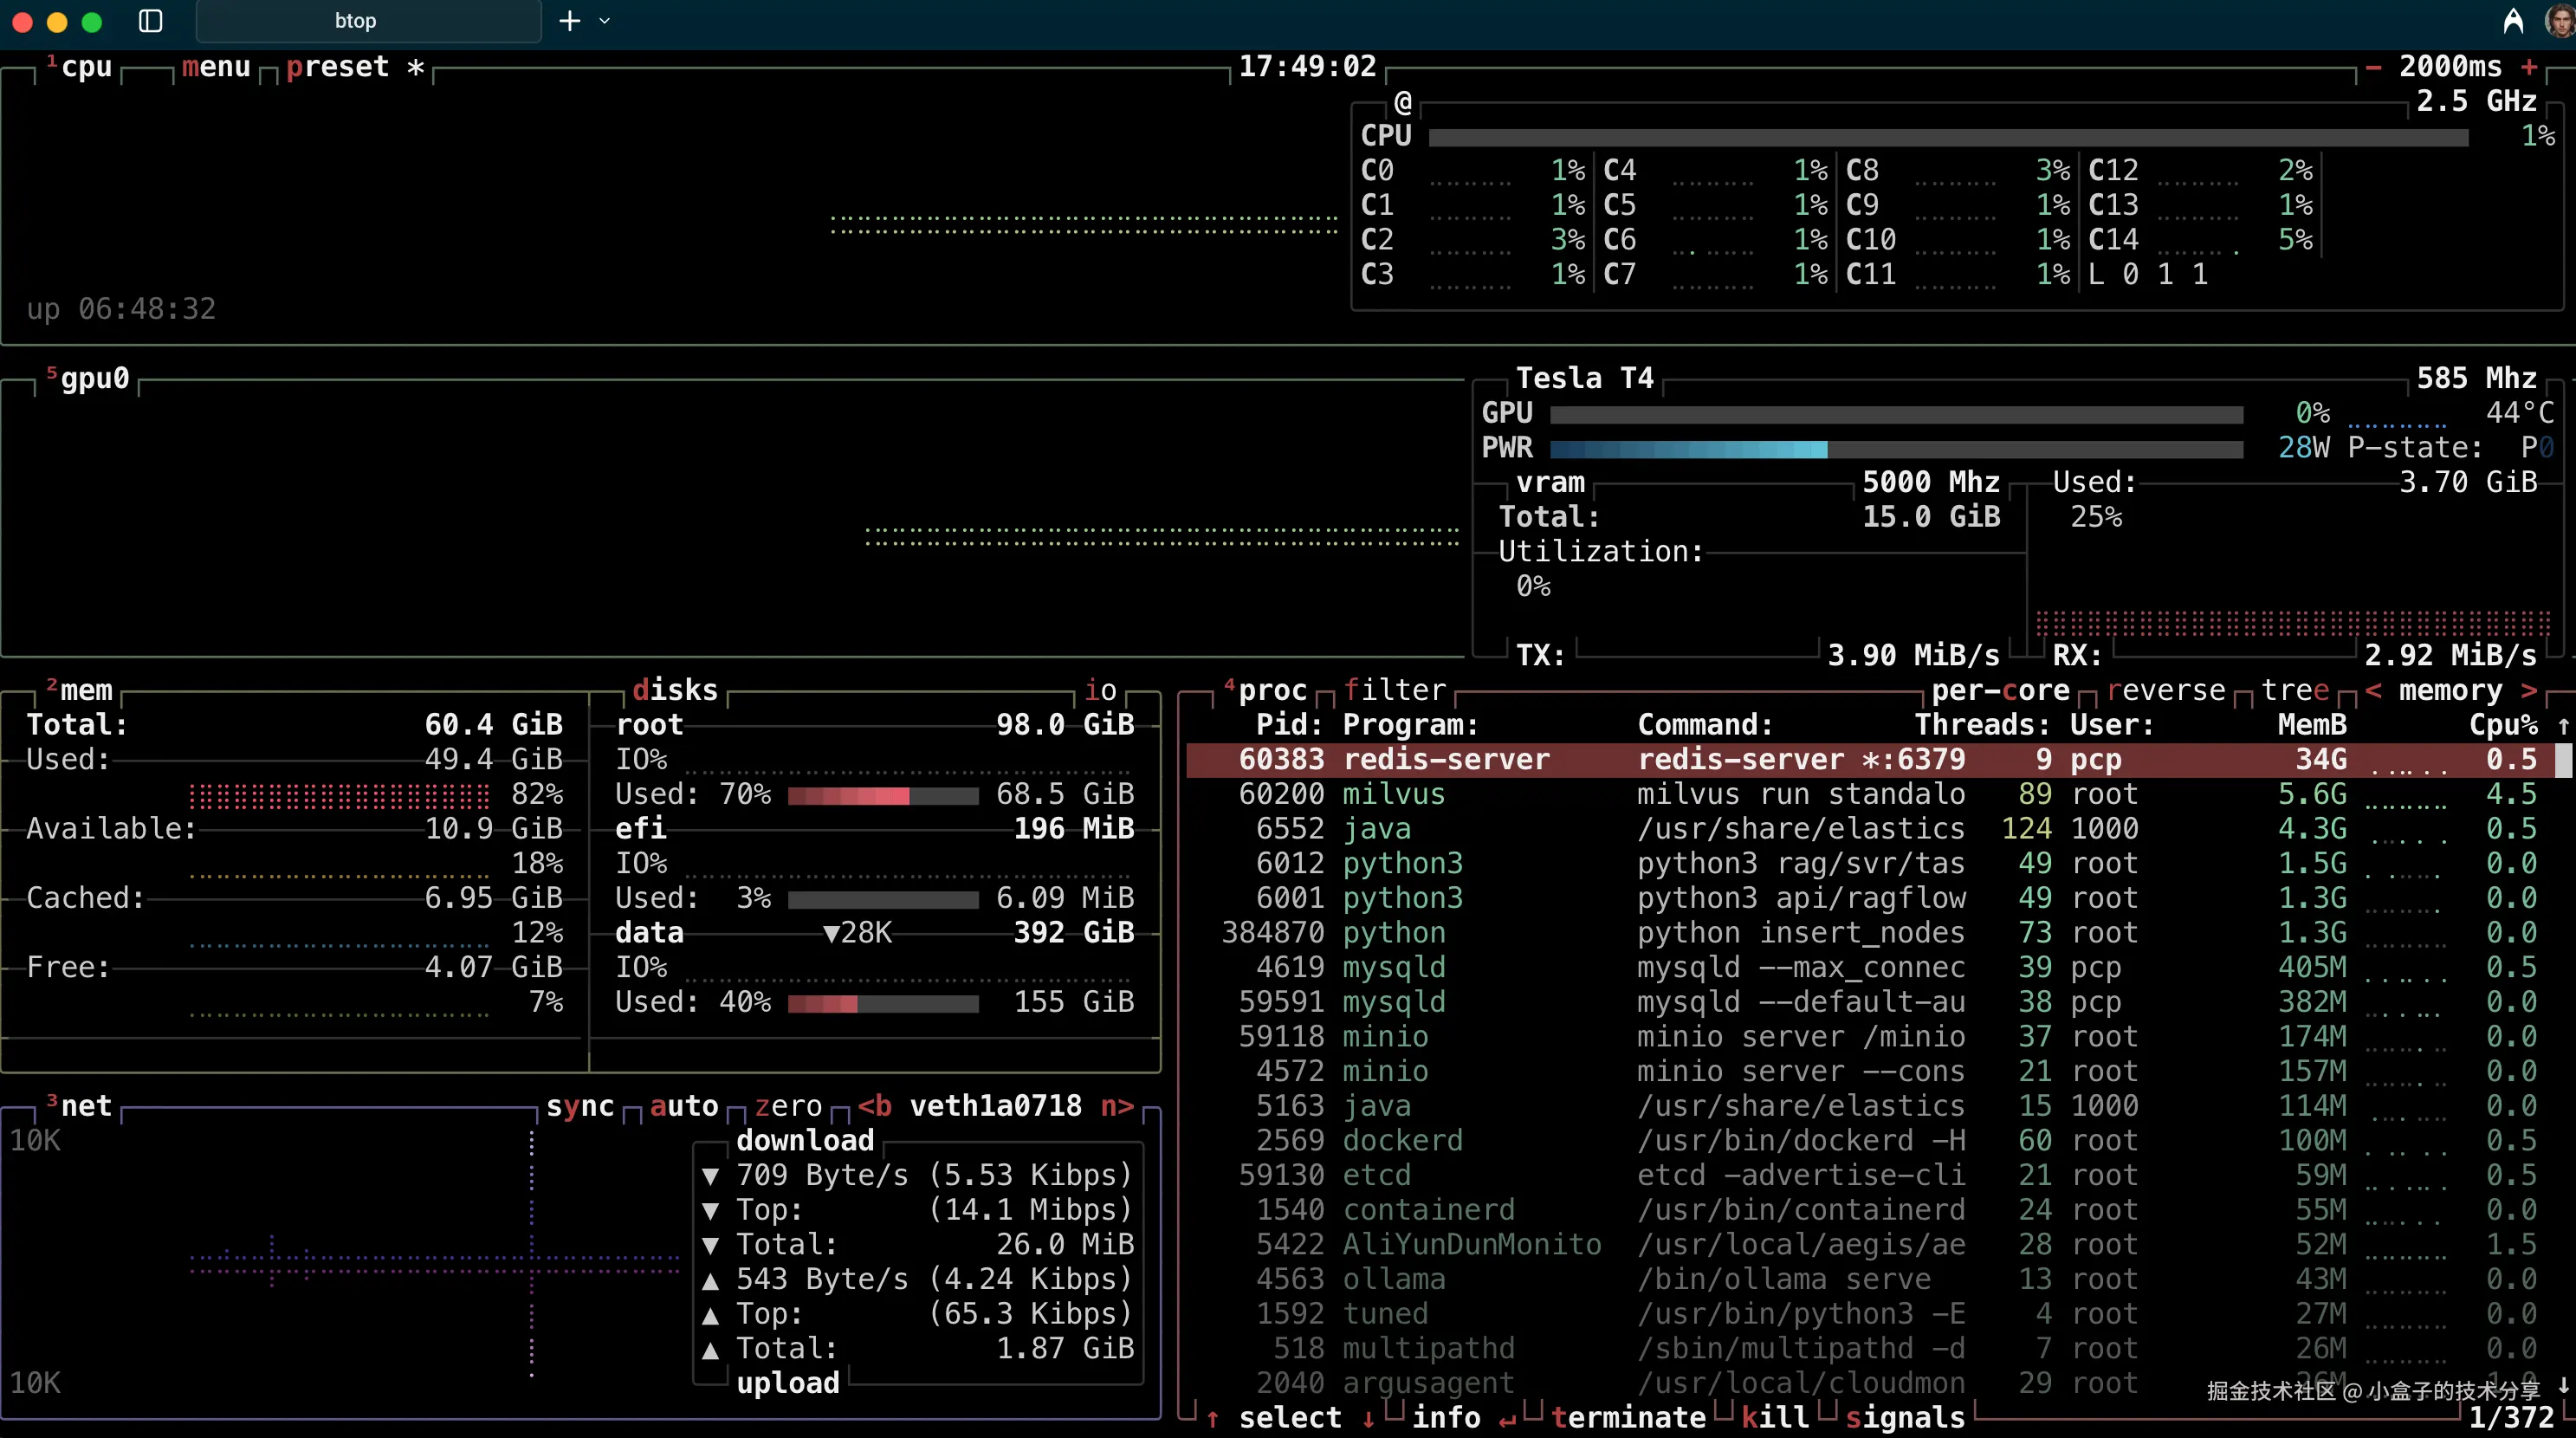Cycle the preset option

click(x=337, y=67)
